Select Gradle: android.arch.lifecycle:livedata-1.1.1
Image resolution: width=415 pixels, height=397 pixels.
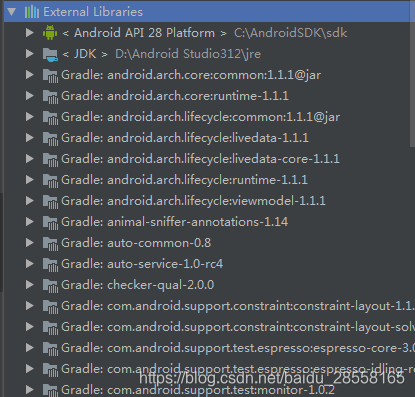pyautogui.click(x=185, y=138)
